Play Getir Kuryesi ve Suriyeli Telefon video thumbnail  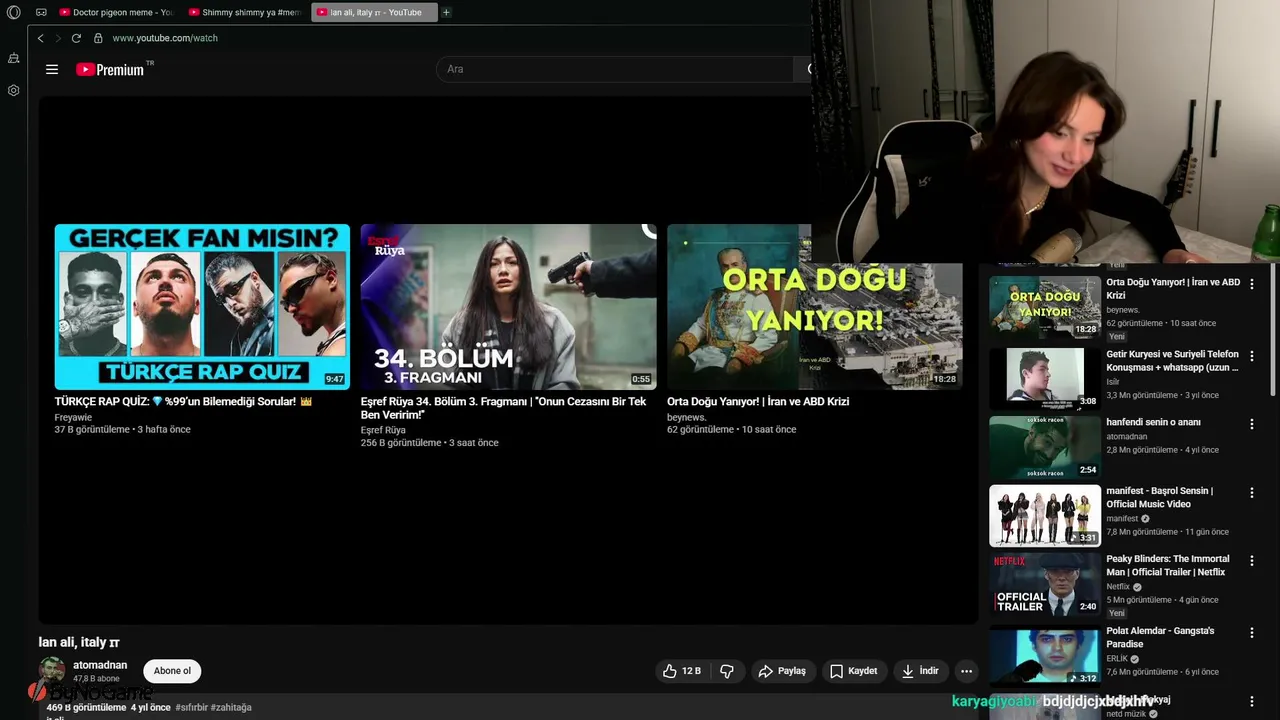1045,378
